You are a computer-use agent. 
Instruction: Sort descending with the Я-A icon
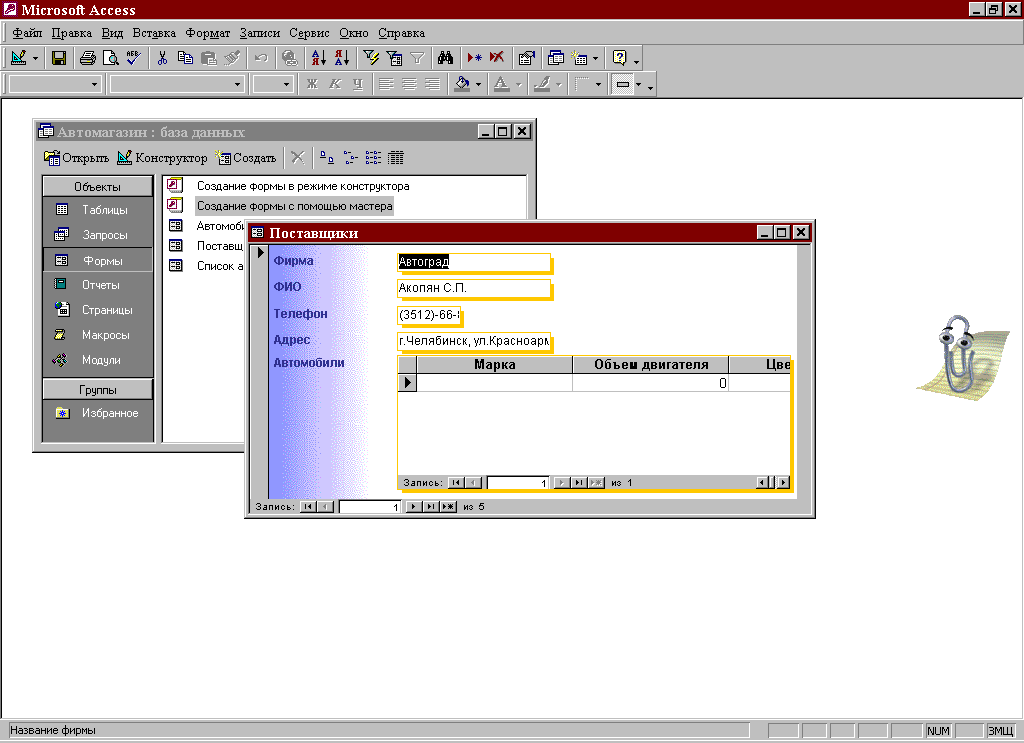342,58
